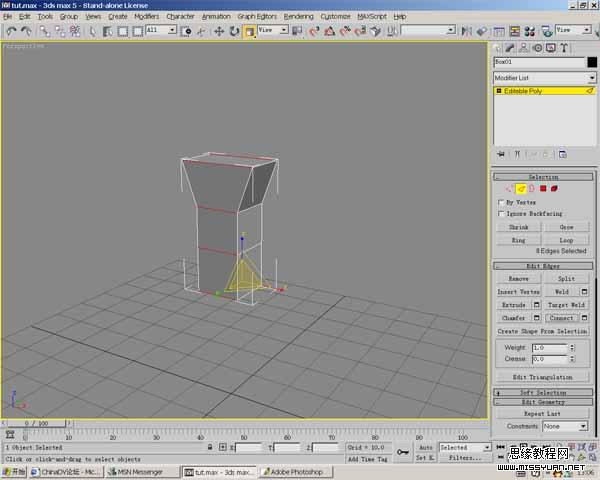600x480 pixels.
Task: Click the Undo arrow icon
Action: 11,31
